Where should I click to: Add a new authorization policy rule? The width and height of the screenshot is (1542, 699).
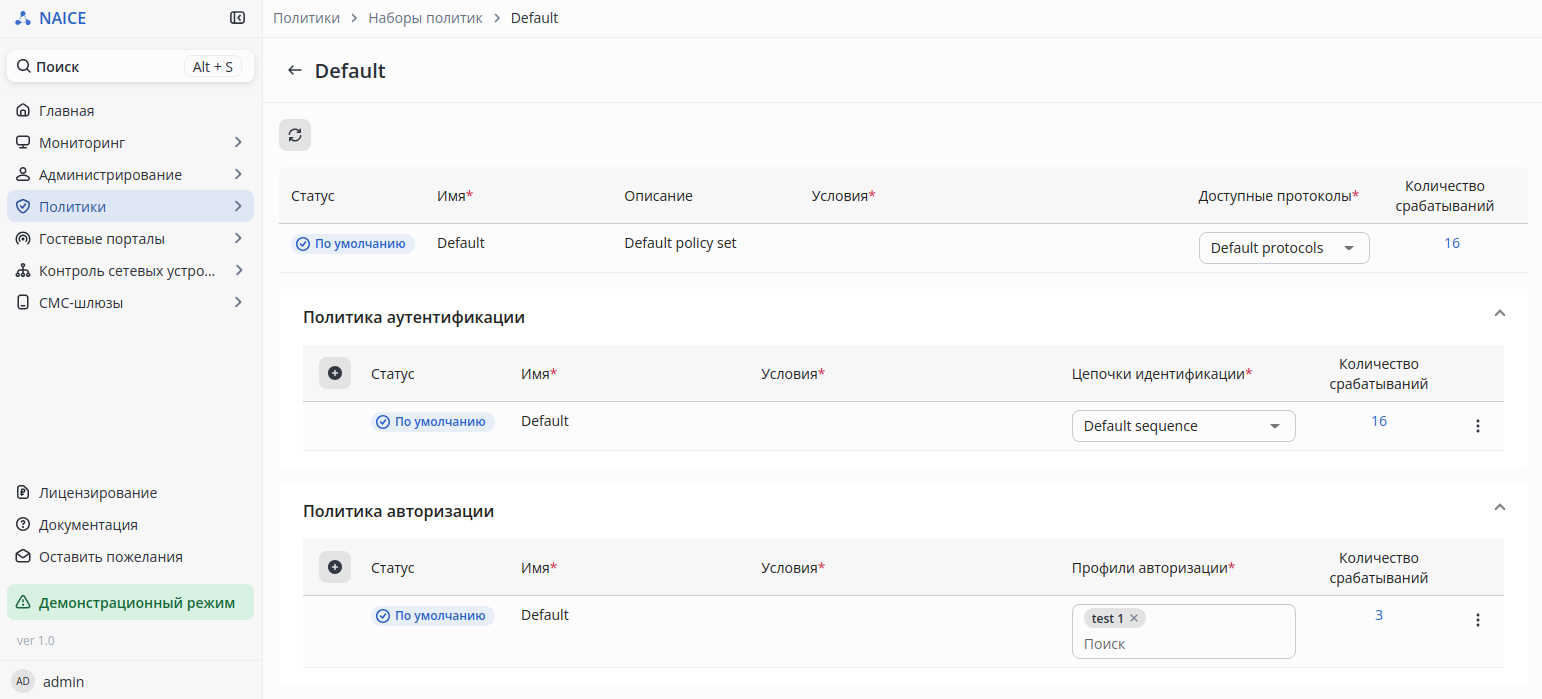point(335,567)
